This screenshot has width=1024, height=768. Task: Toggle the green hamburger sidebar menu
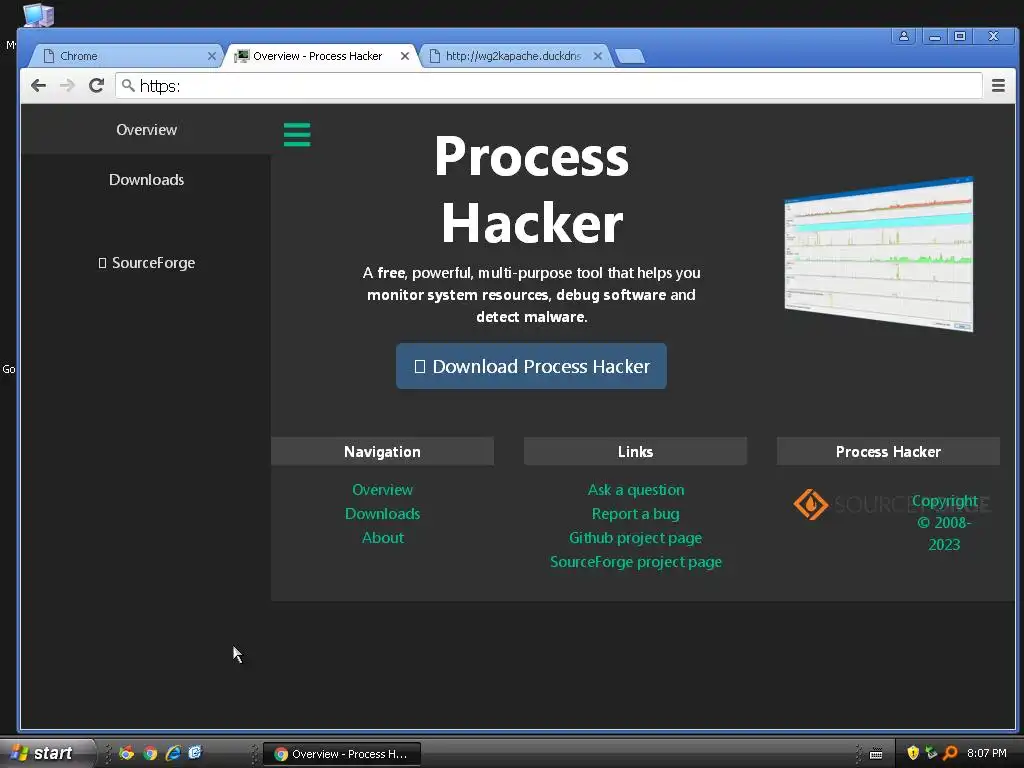297,135
